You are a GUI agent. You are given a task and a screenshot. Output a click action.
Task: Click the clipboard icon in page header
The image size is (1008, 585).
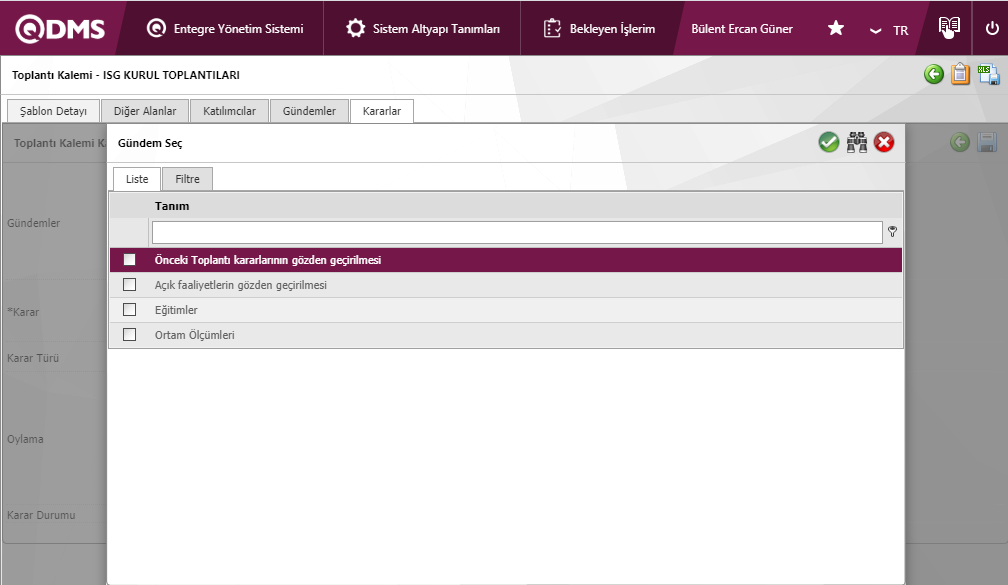click(960, 74)
